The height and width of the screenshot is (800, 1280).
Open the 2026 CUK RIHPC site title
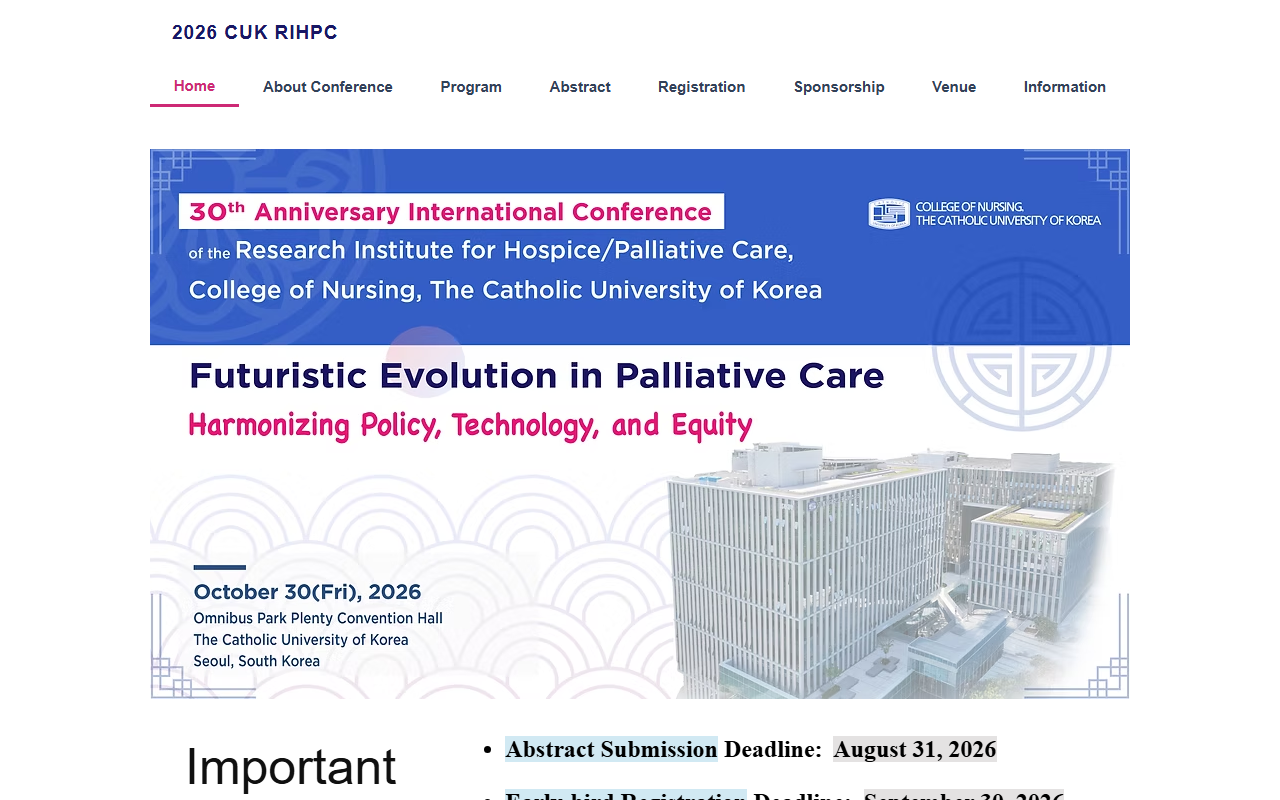coord(254,33)
